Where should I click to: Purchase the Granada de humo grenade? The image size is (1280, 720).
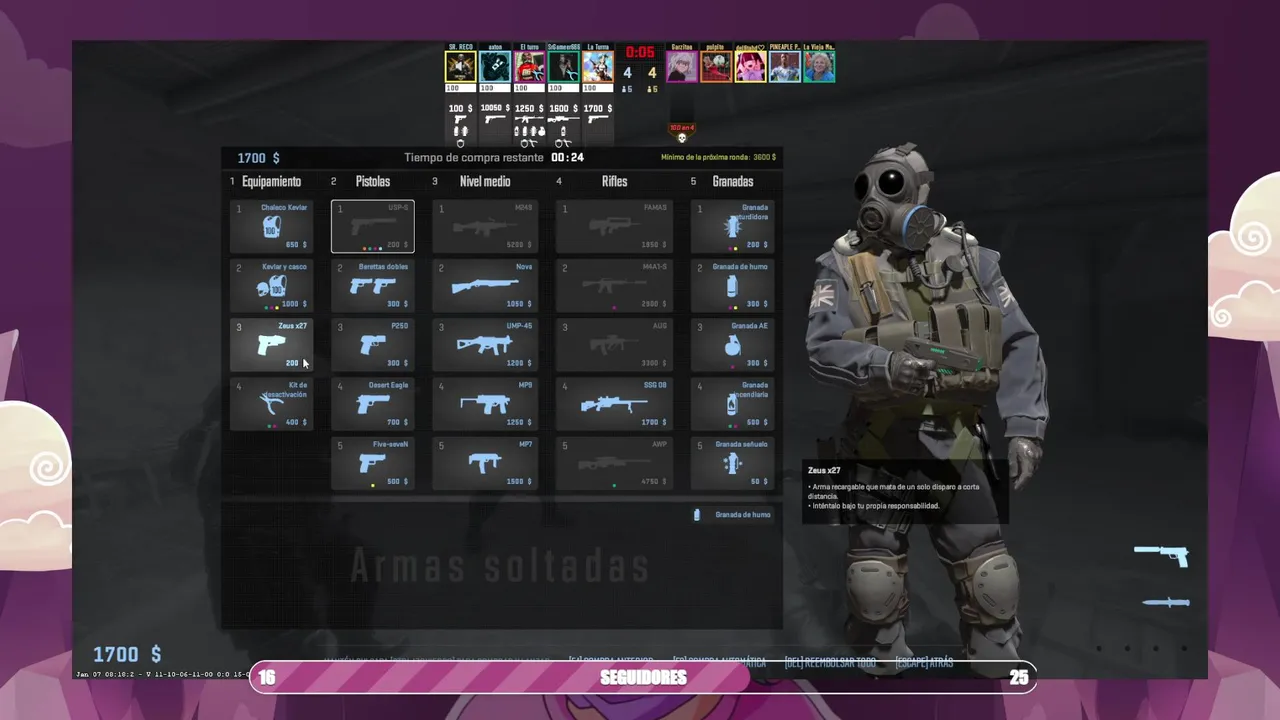click(733, 286)
